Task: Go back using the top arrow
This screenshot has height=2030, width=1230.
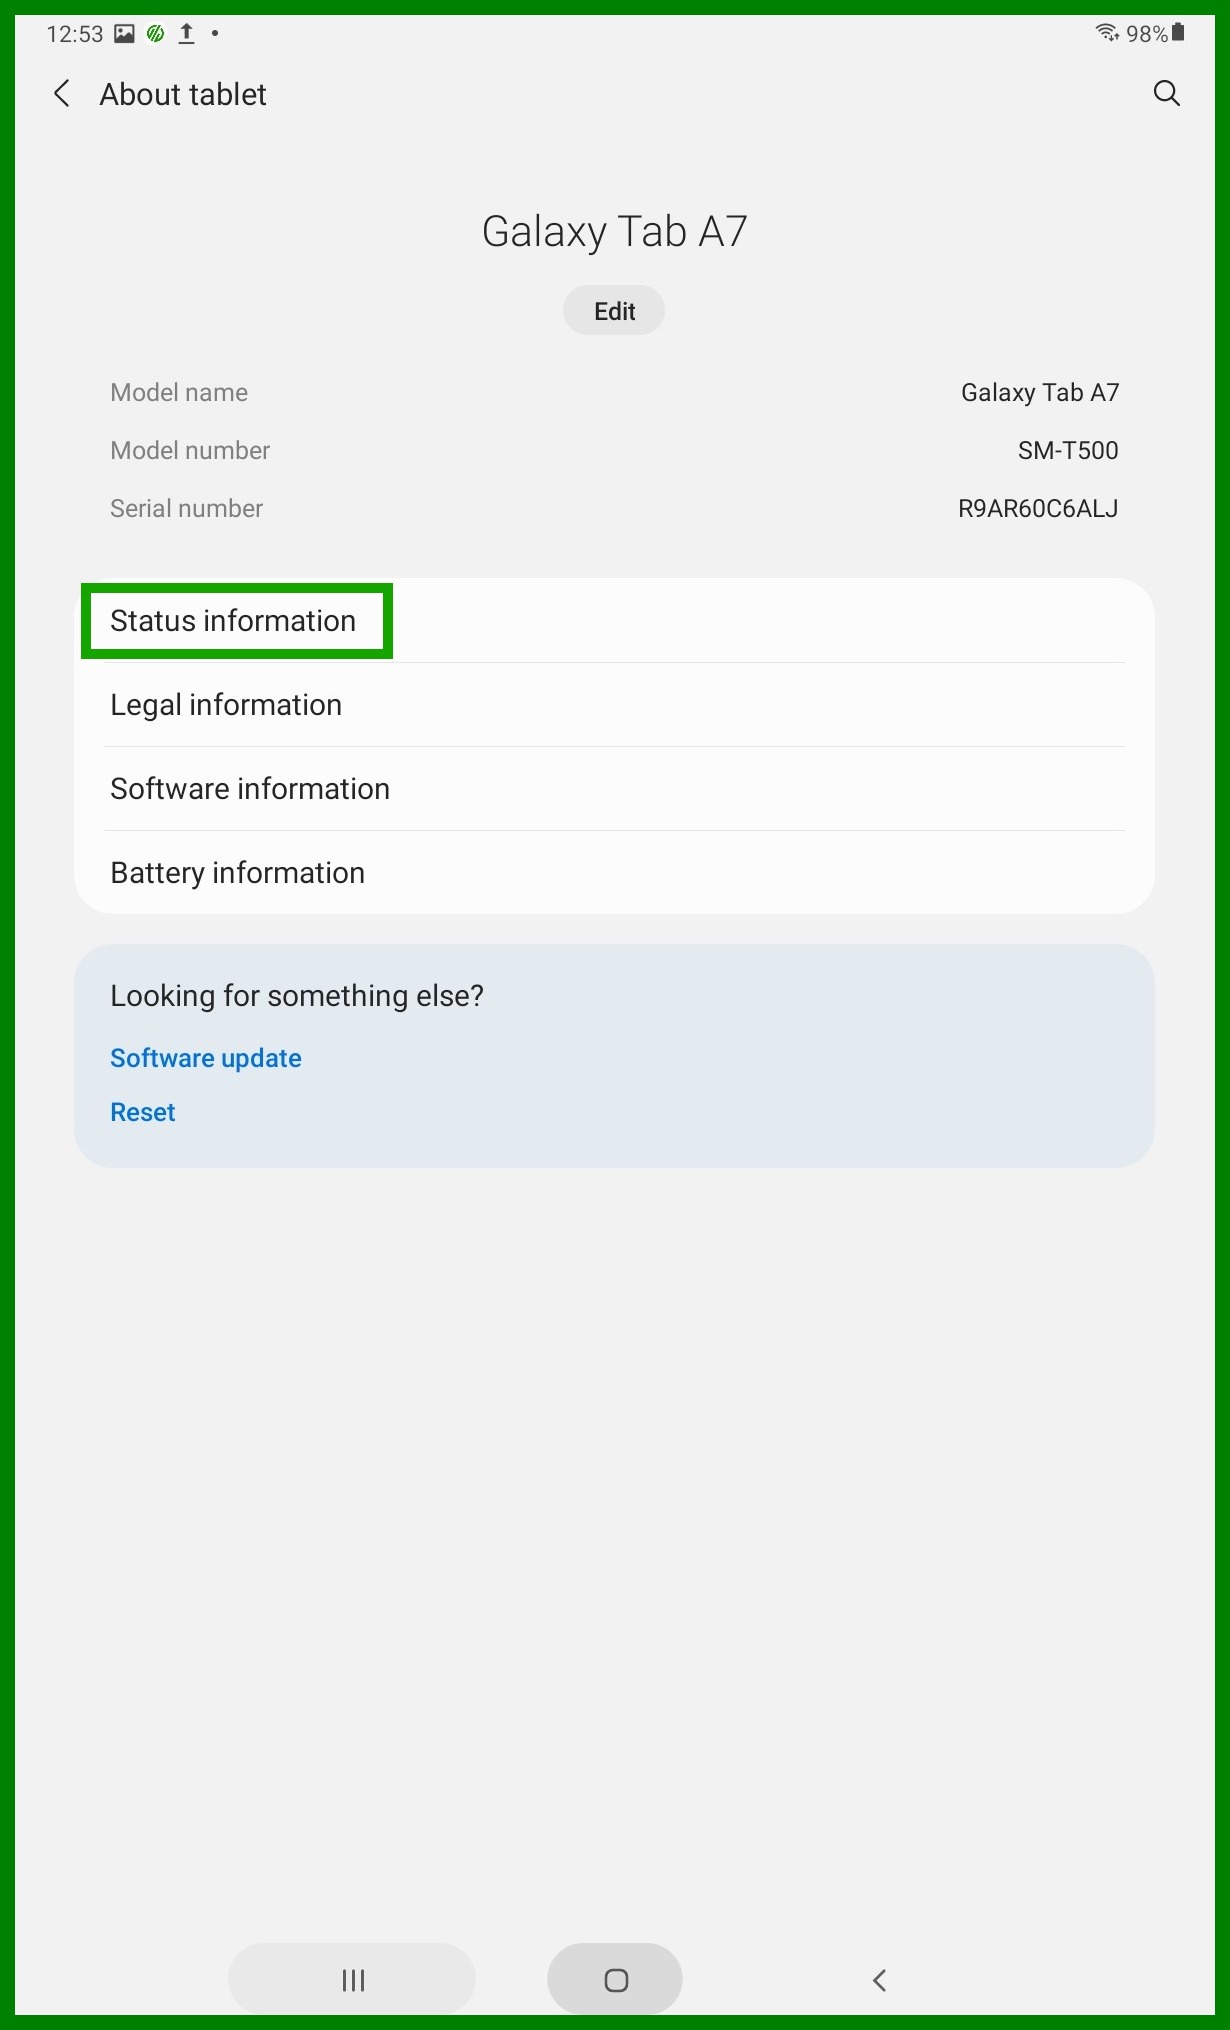Action: 62,94
